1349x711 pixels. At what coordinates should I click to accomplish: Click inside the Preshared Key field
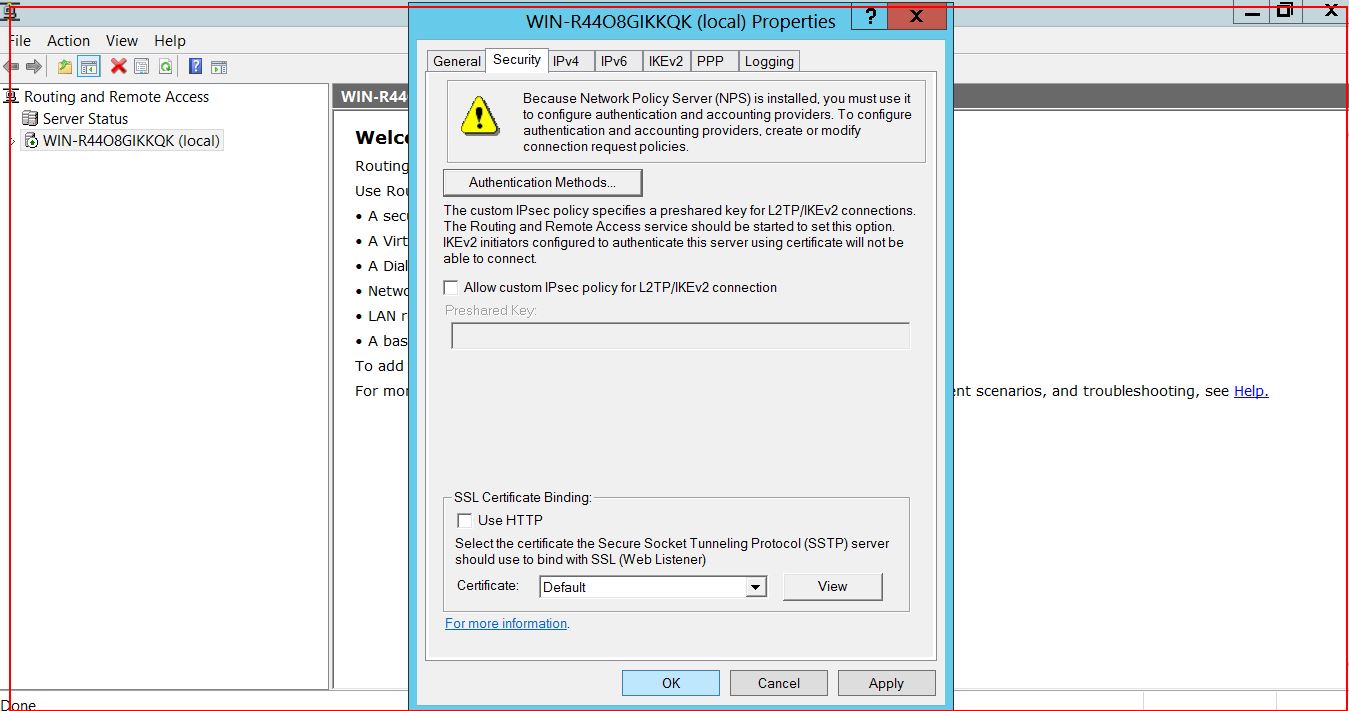click(680, 336)
